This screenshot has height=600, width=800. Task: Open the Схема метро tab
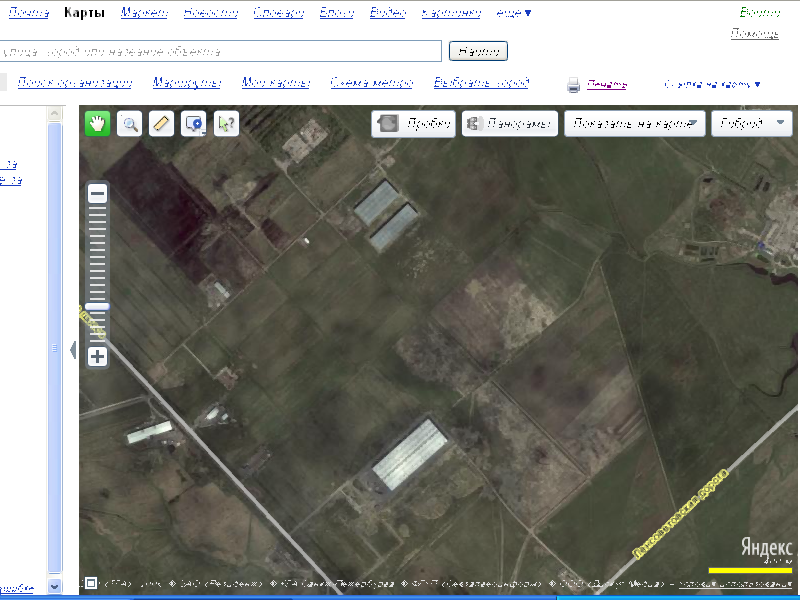coord(369,83)
